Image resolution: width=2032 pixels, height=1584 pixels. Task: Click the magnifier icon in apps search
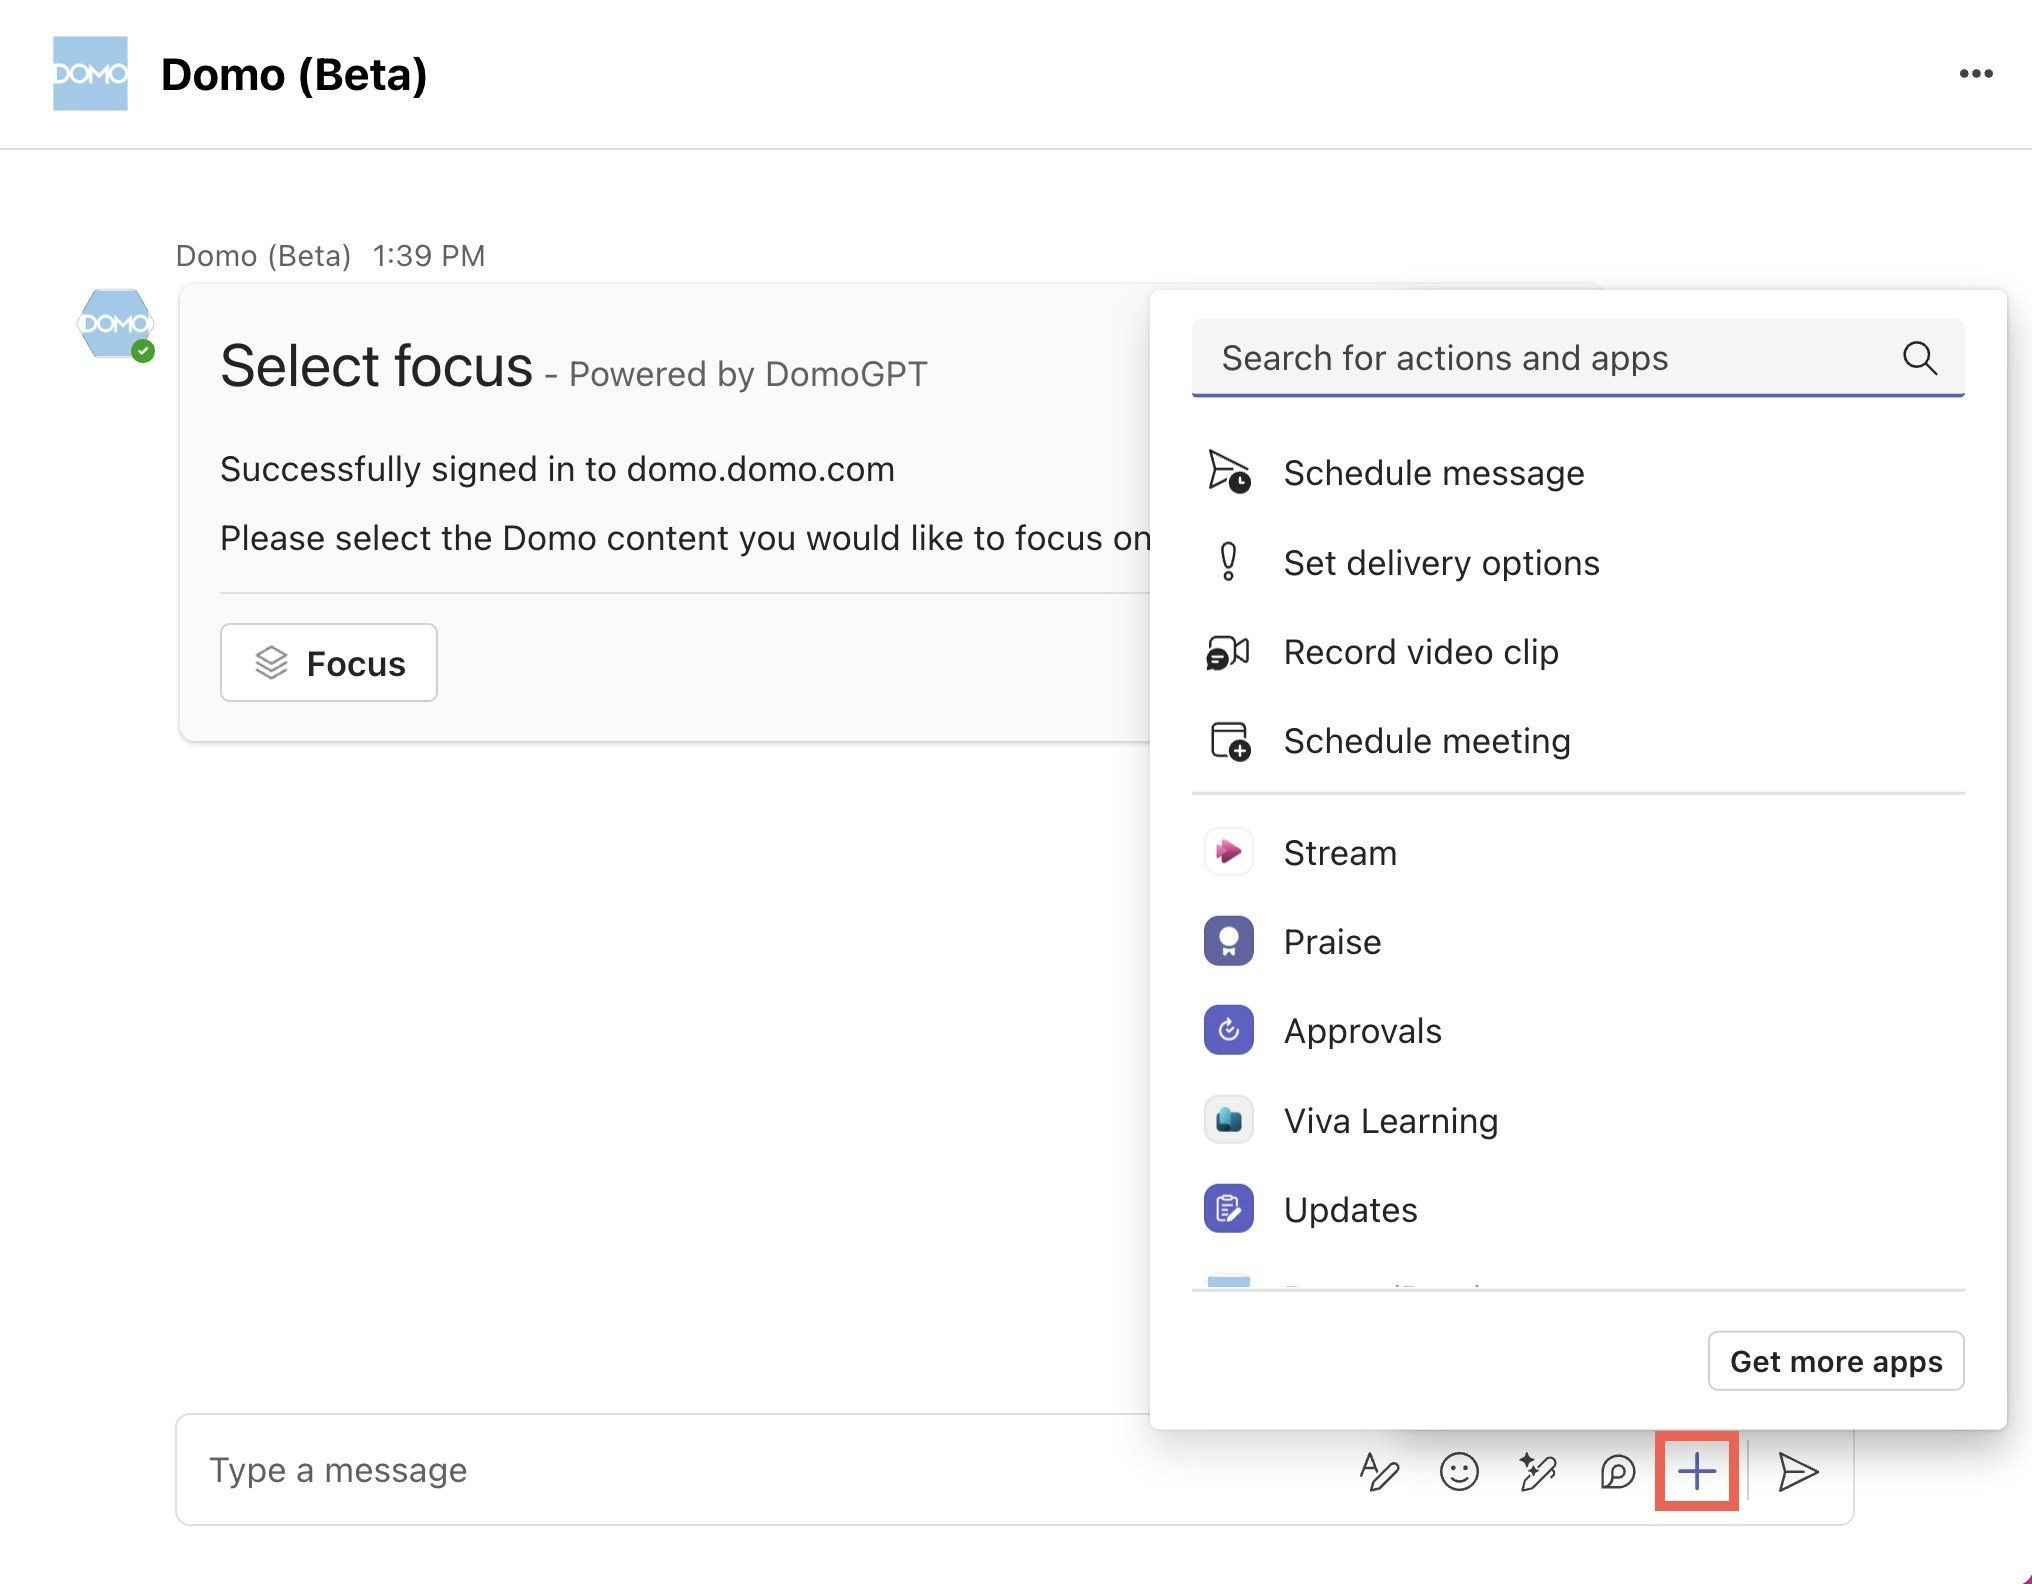[x=1919, y=358]
